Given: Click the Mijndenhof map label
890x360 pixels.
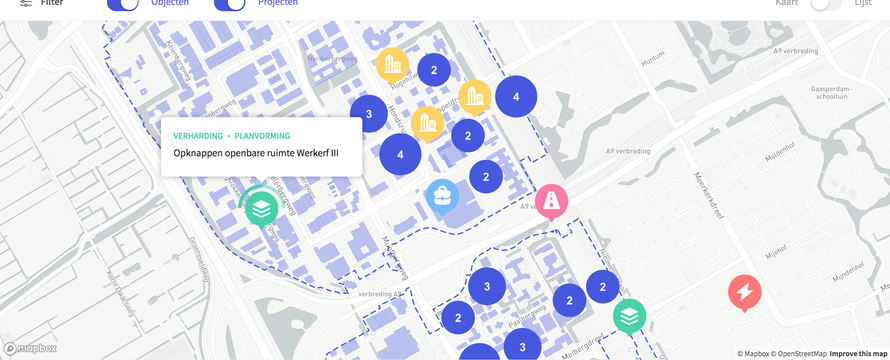Looking at the screenshot, I should (848, 273).
